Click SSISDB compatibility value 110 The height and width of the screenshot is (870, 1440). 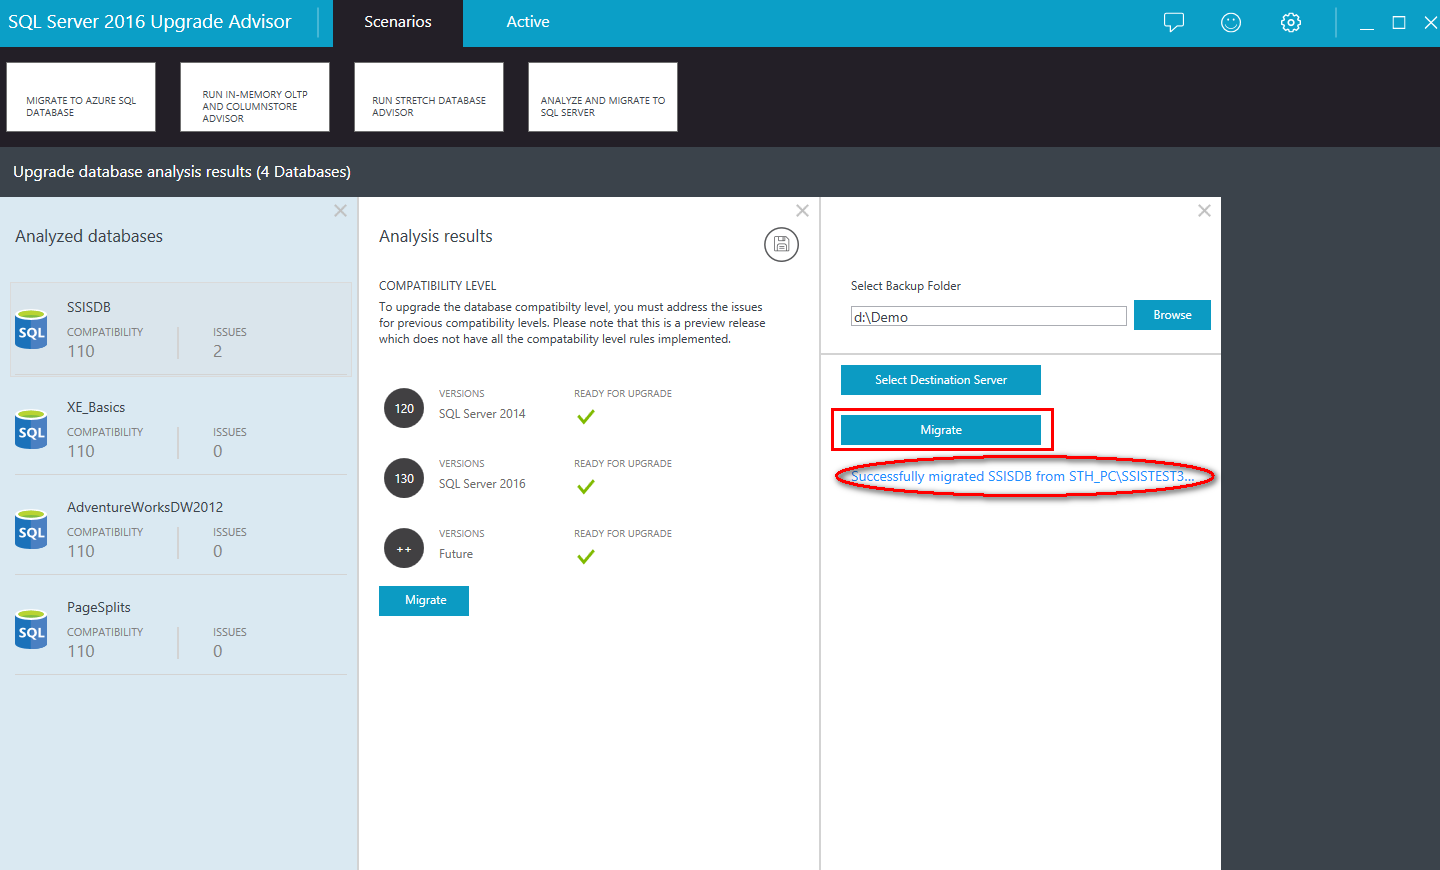point(81,351)
